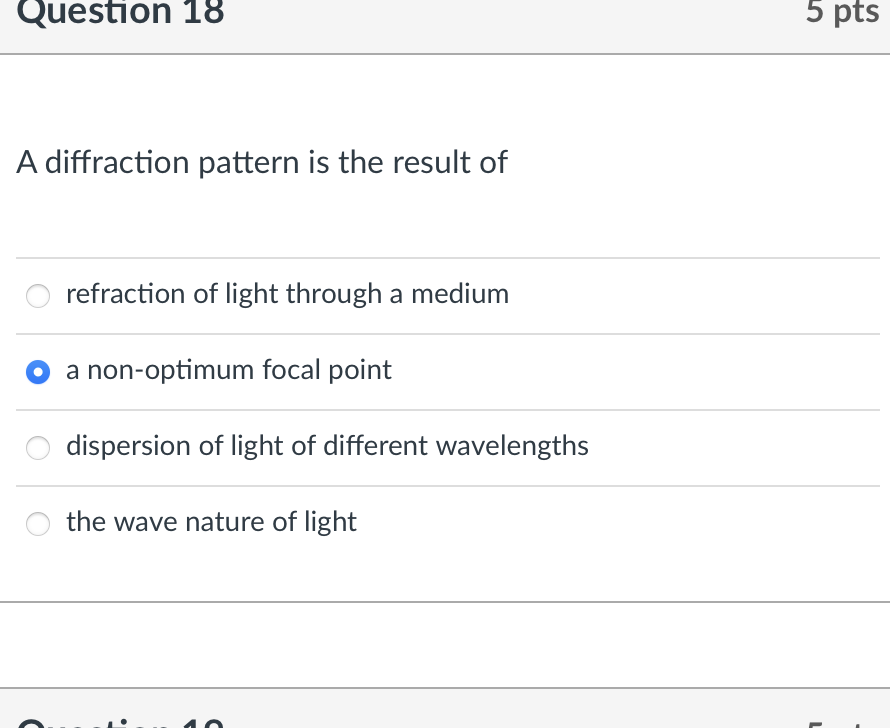Click the dark gray Question 18 title bar
Viewport: 890px width, 728px height.
(445, 13)
